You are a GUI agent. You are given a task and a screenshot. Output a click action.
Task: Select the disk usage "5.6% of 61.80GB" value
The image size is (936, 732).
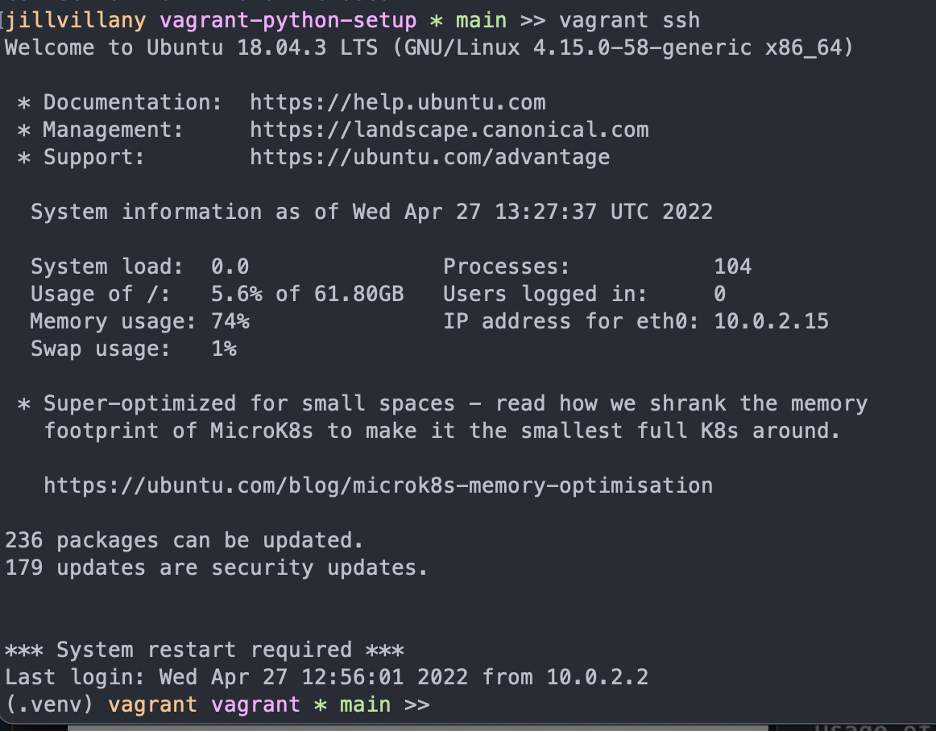(x=307, y=294)
